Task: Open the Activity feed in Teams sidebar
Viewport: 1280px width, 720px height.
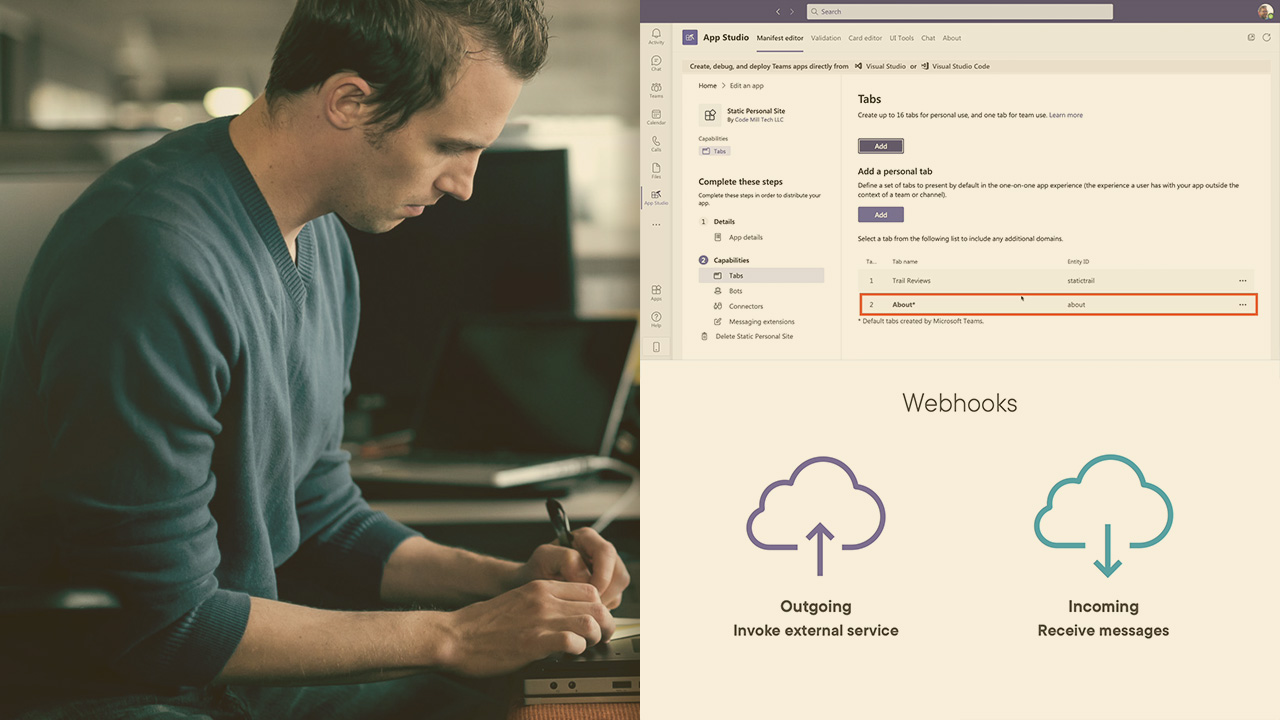Action: click(656, 36)
